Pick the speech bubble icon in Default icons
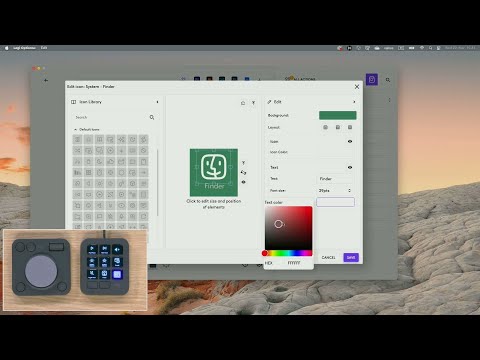This screenshot has height=360, width=480. pos(99,216)
